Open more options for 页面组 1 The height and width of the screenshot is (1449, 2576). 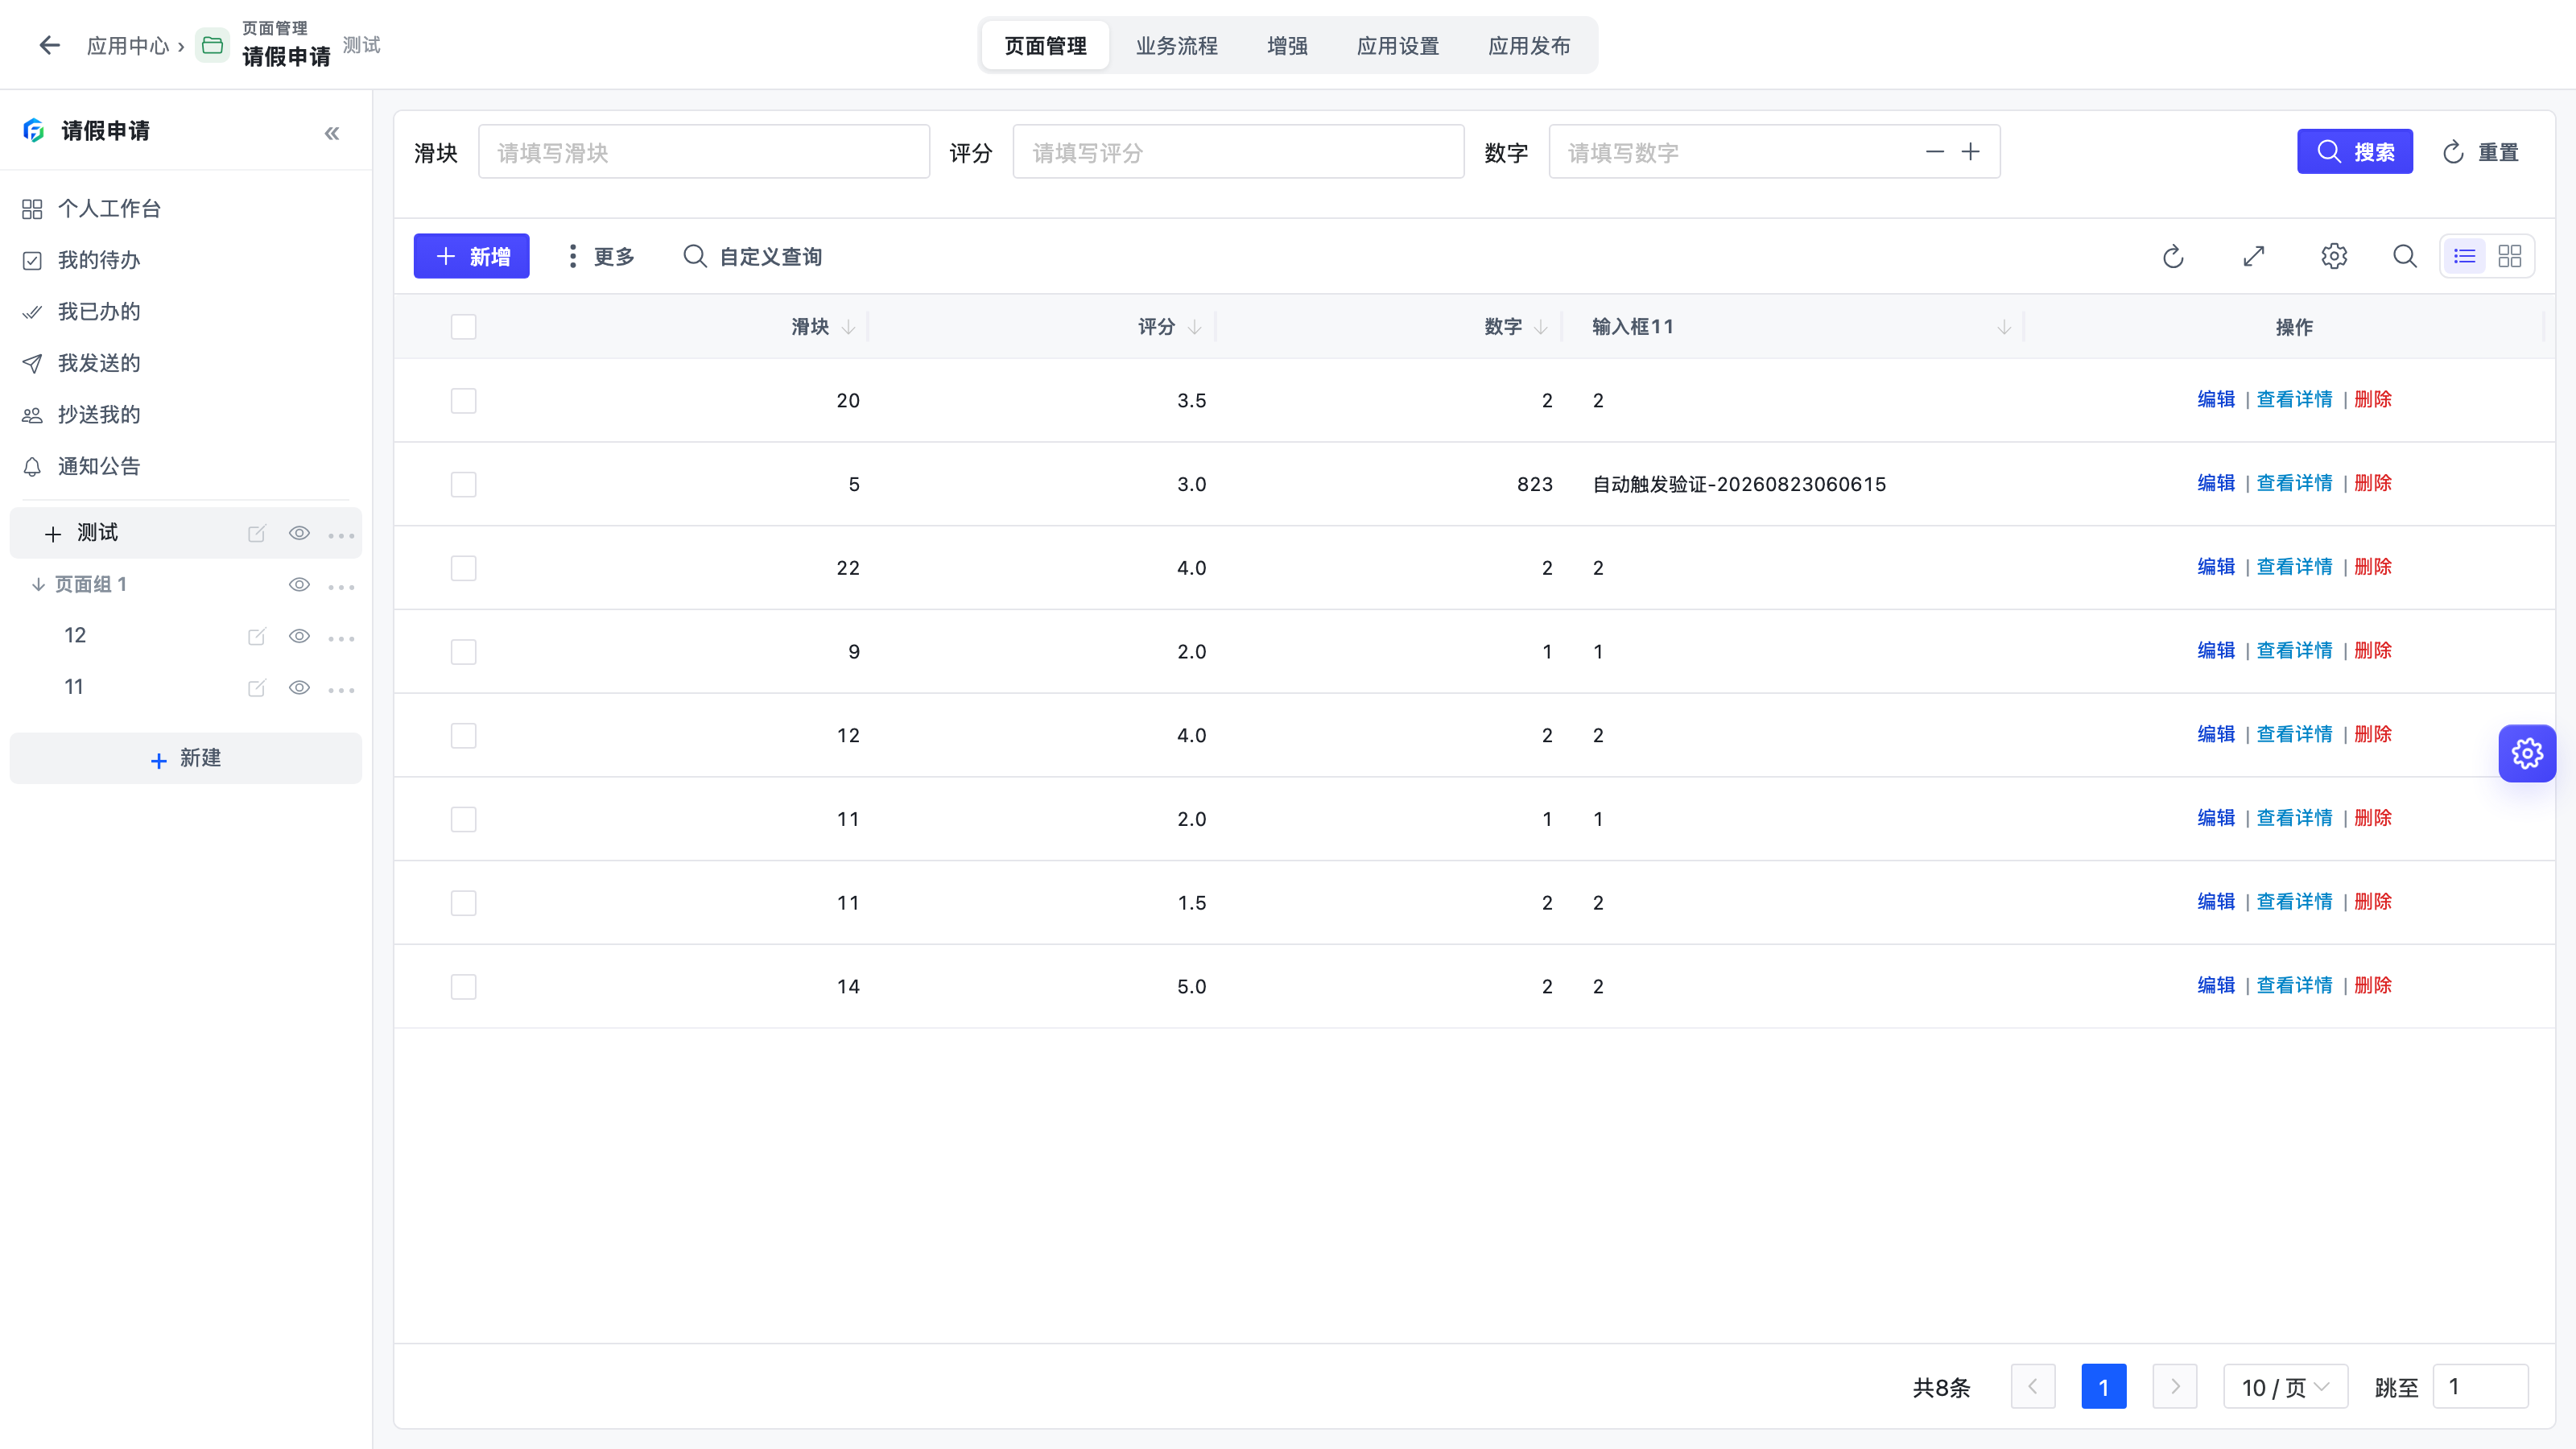click(x=341, y=586)
